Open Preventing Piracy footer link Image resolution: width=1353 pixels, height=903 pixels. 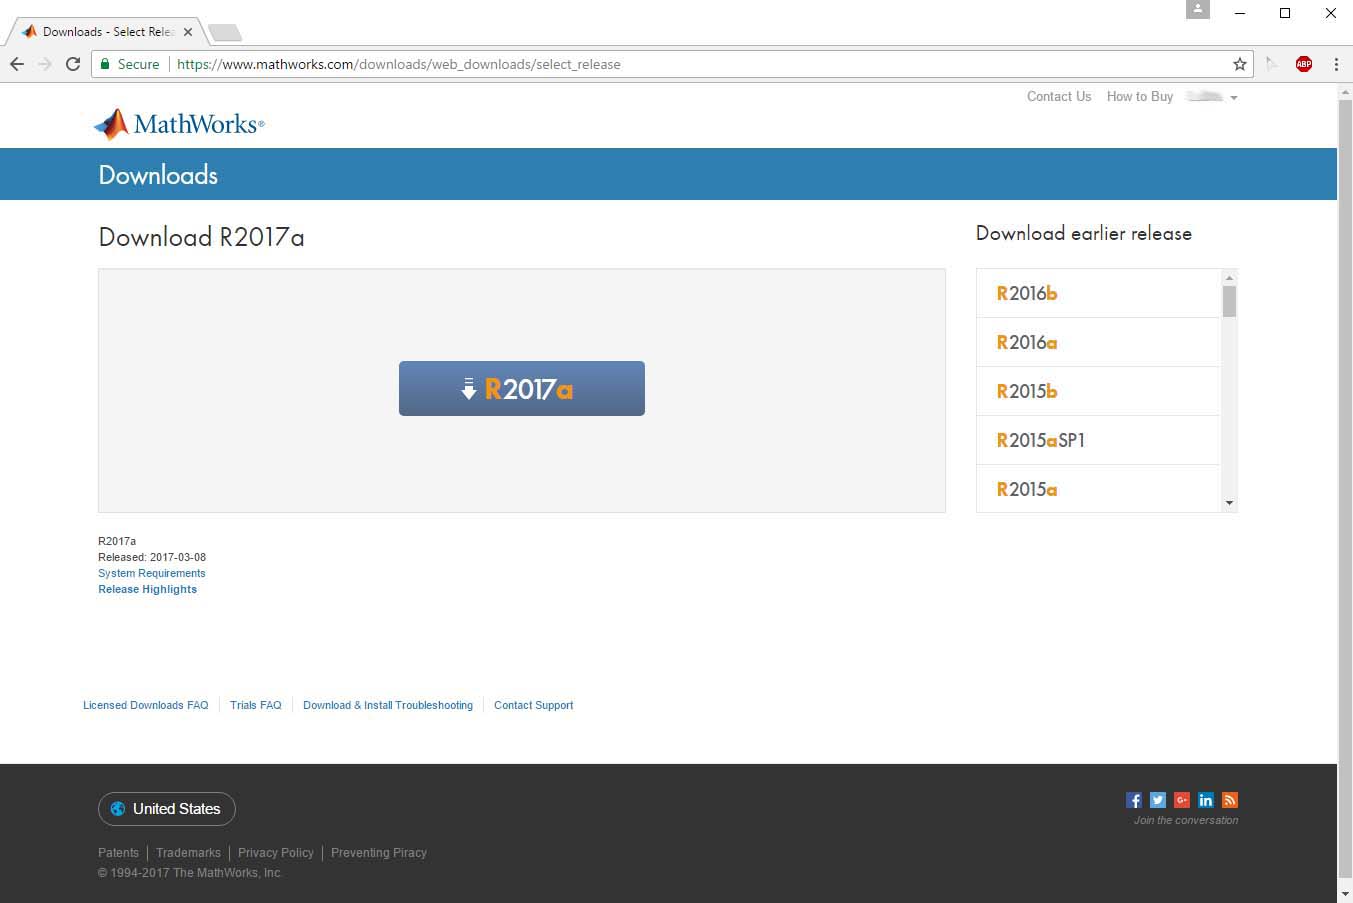point(379,853)
